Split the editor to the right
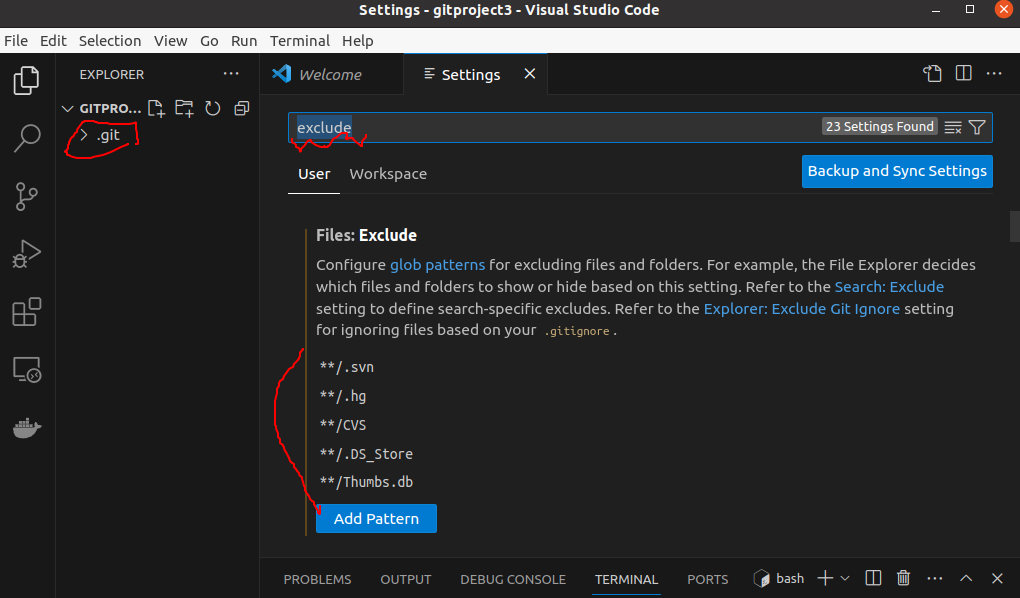 (963, 74)
